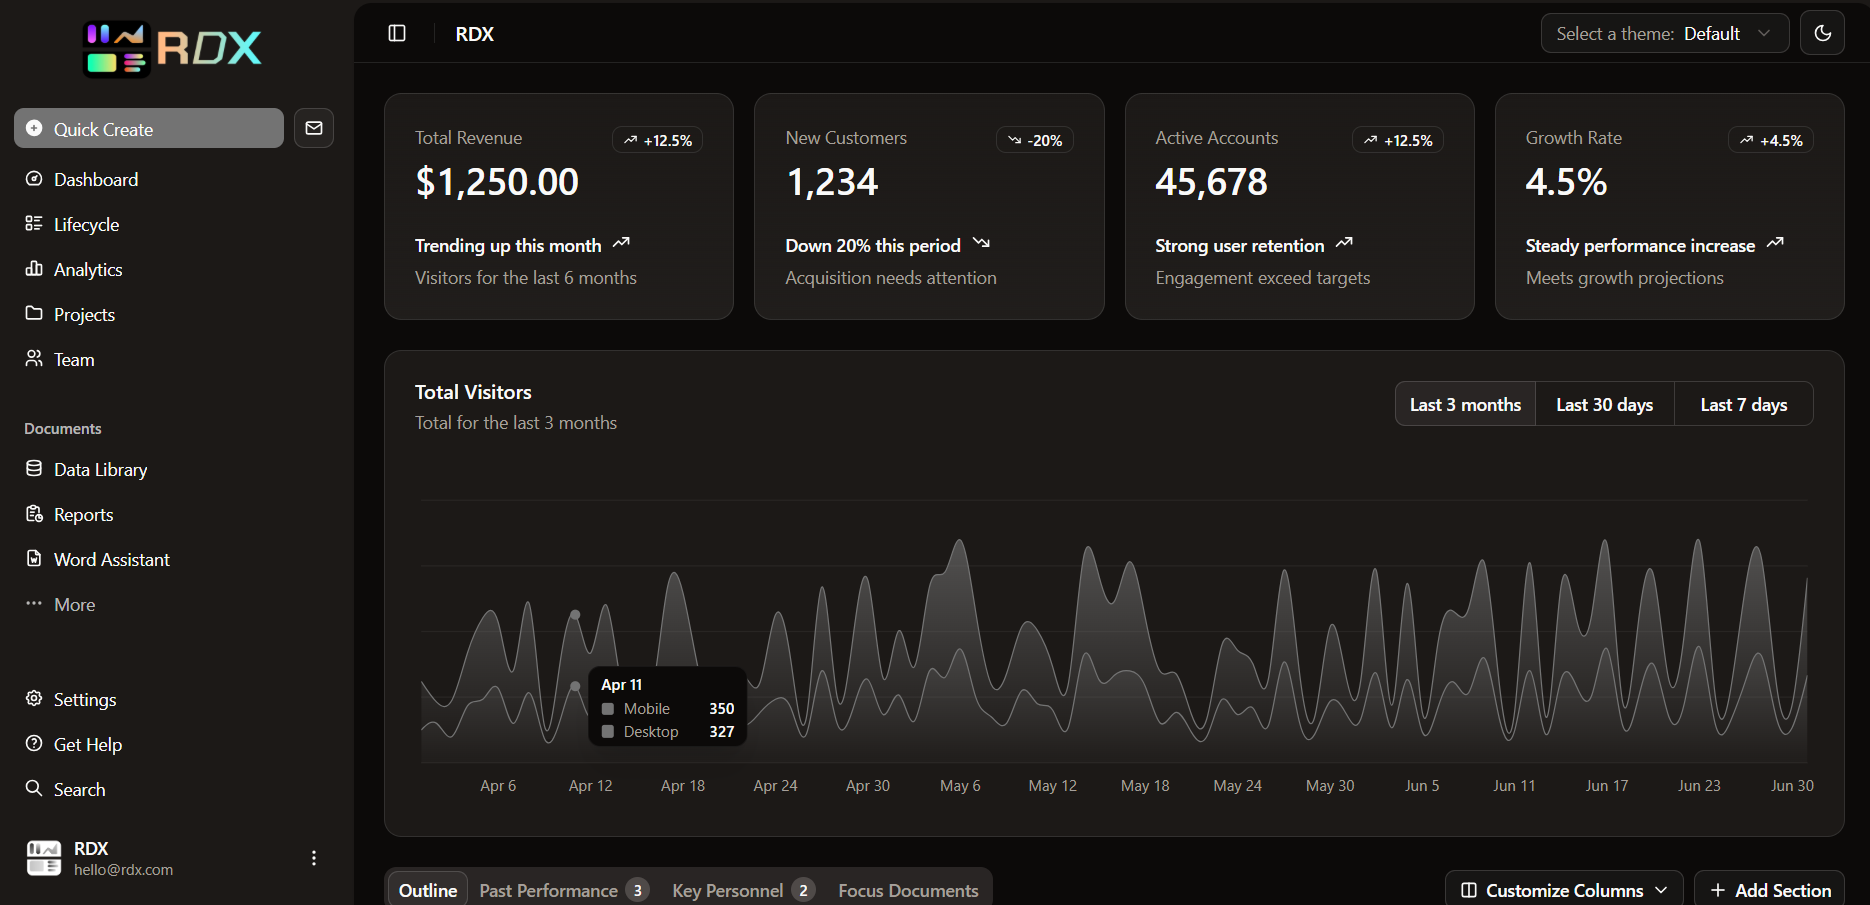This screenshot has height=905, width=1870.
Task: Click the Add Section button
Action: click(x=1769, y=890)
